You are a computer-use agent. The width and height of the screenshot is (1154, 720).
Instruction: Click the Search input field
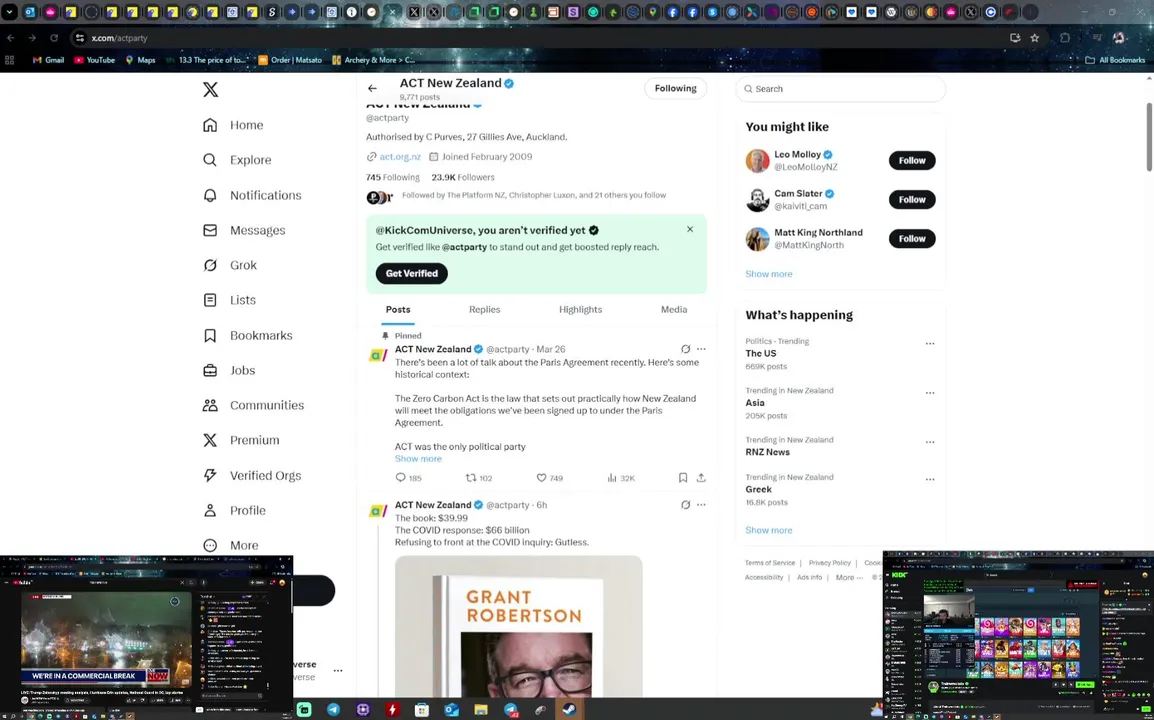(840, 89)
